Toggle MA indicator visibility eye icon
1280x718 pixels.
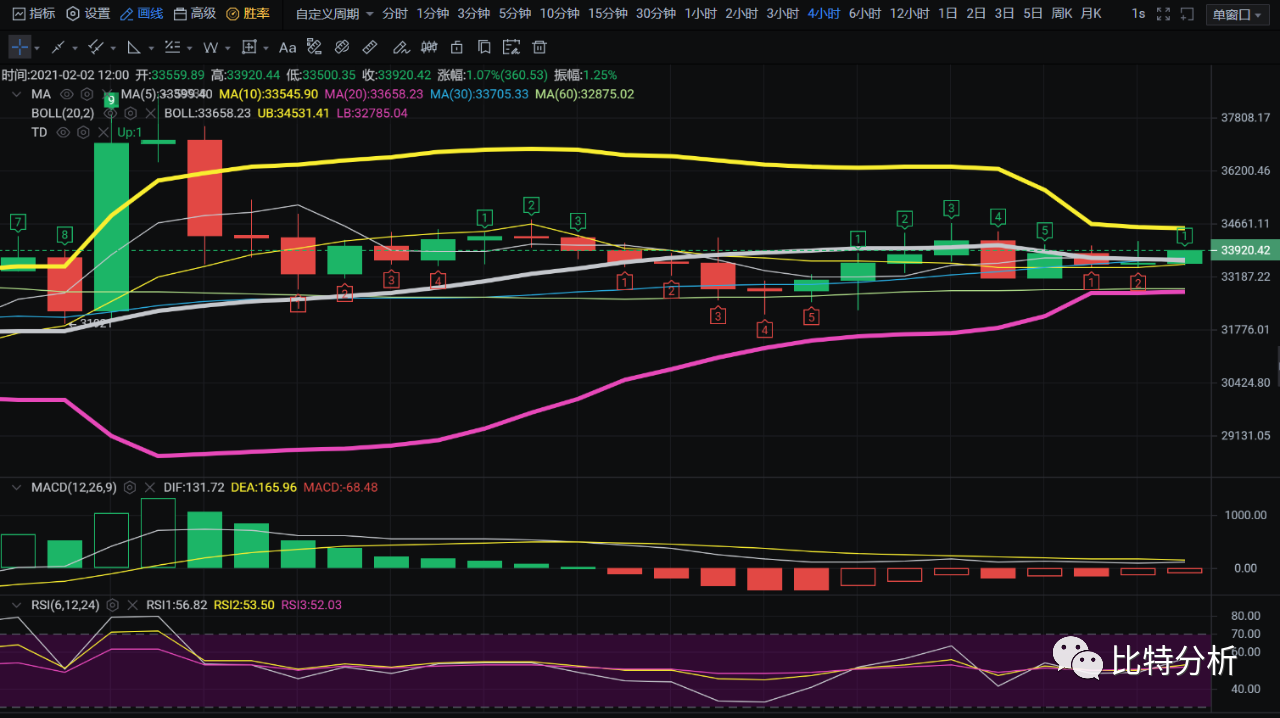67,94
